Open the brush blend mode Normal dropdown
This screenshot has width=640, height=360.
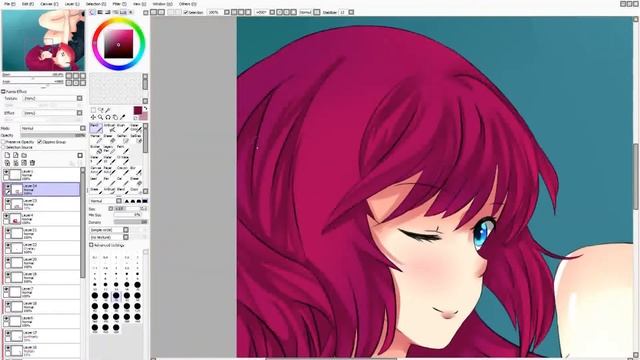click(106, 201)
